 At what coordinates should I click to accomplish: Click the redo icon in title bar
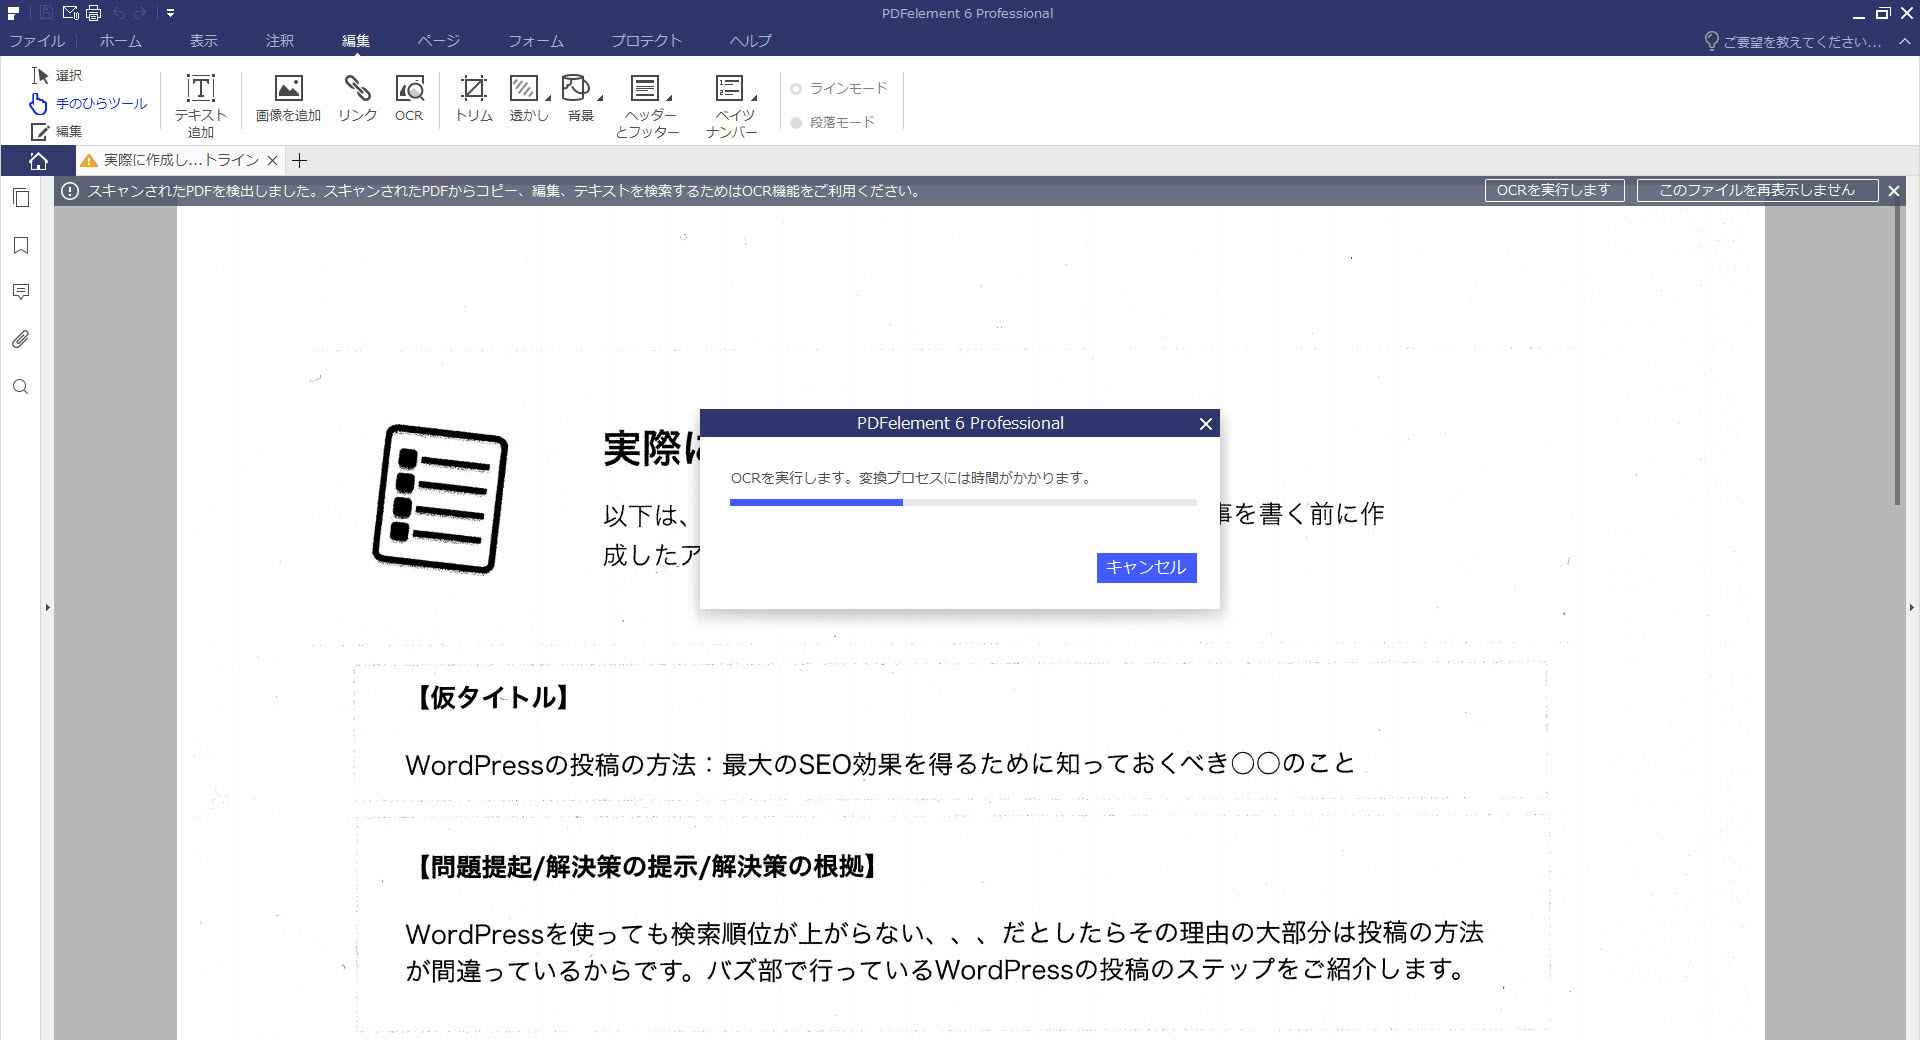coord(140,13)
